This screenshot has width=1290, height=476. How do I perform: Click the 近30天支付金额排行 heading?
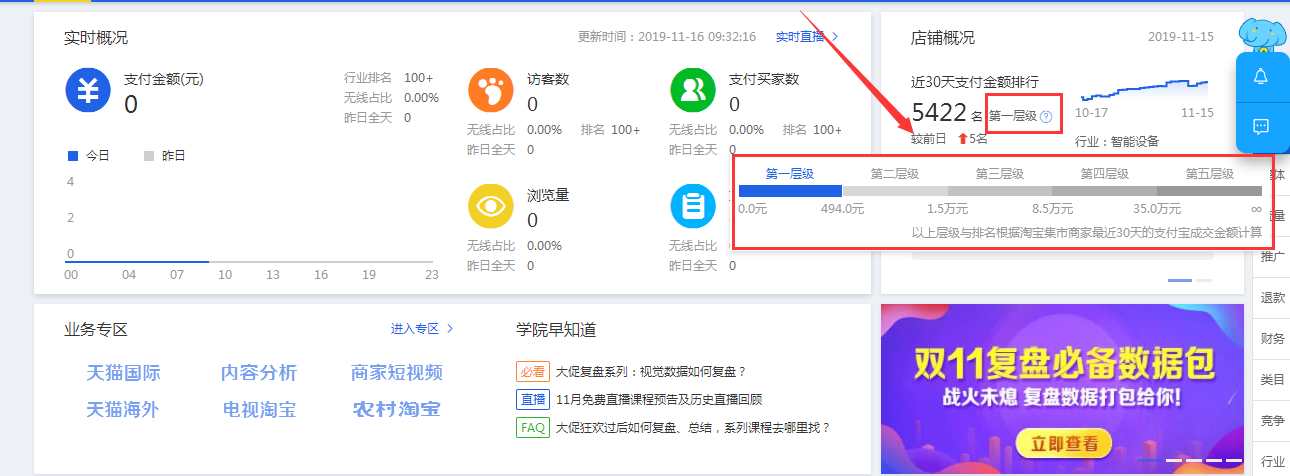point(975,81)
